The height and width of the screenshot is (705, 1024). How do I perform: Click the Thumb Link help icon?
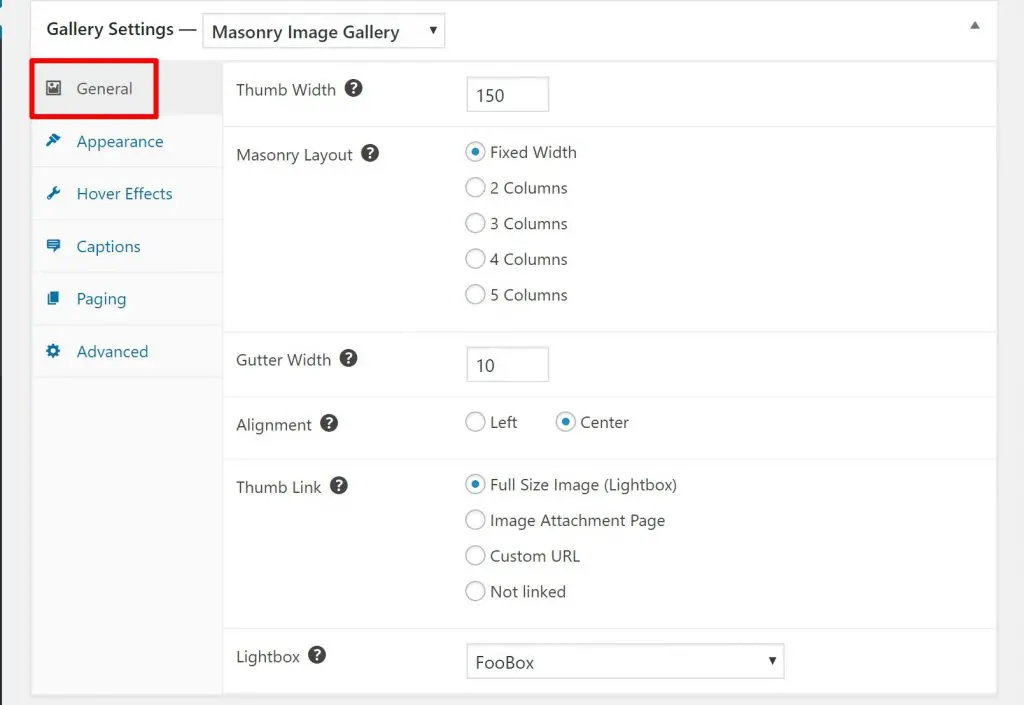coord(339,486)
